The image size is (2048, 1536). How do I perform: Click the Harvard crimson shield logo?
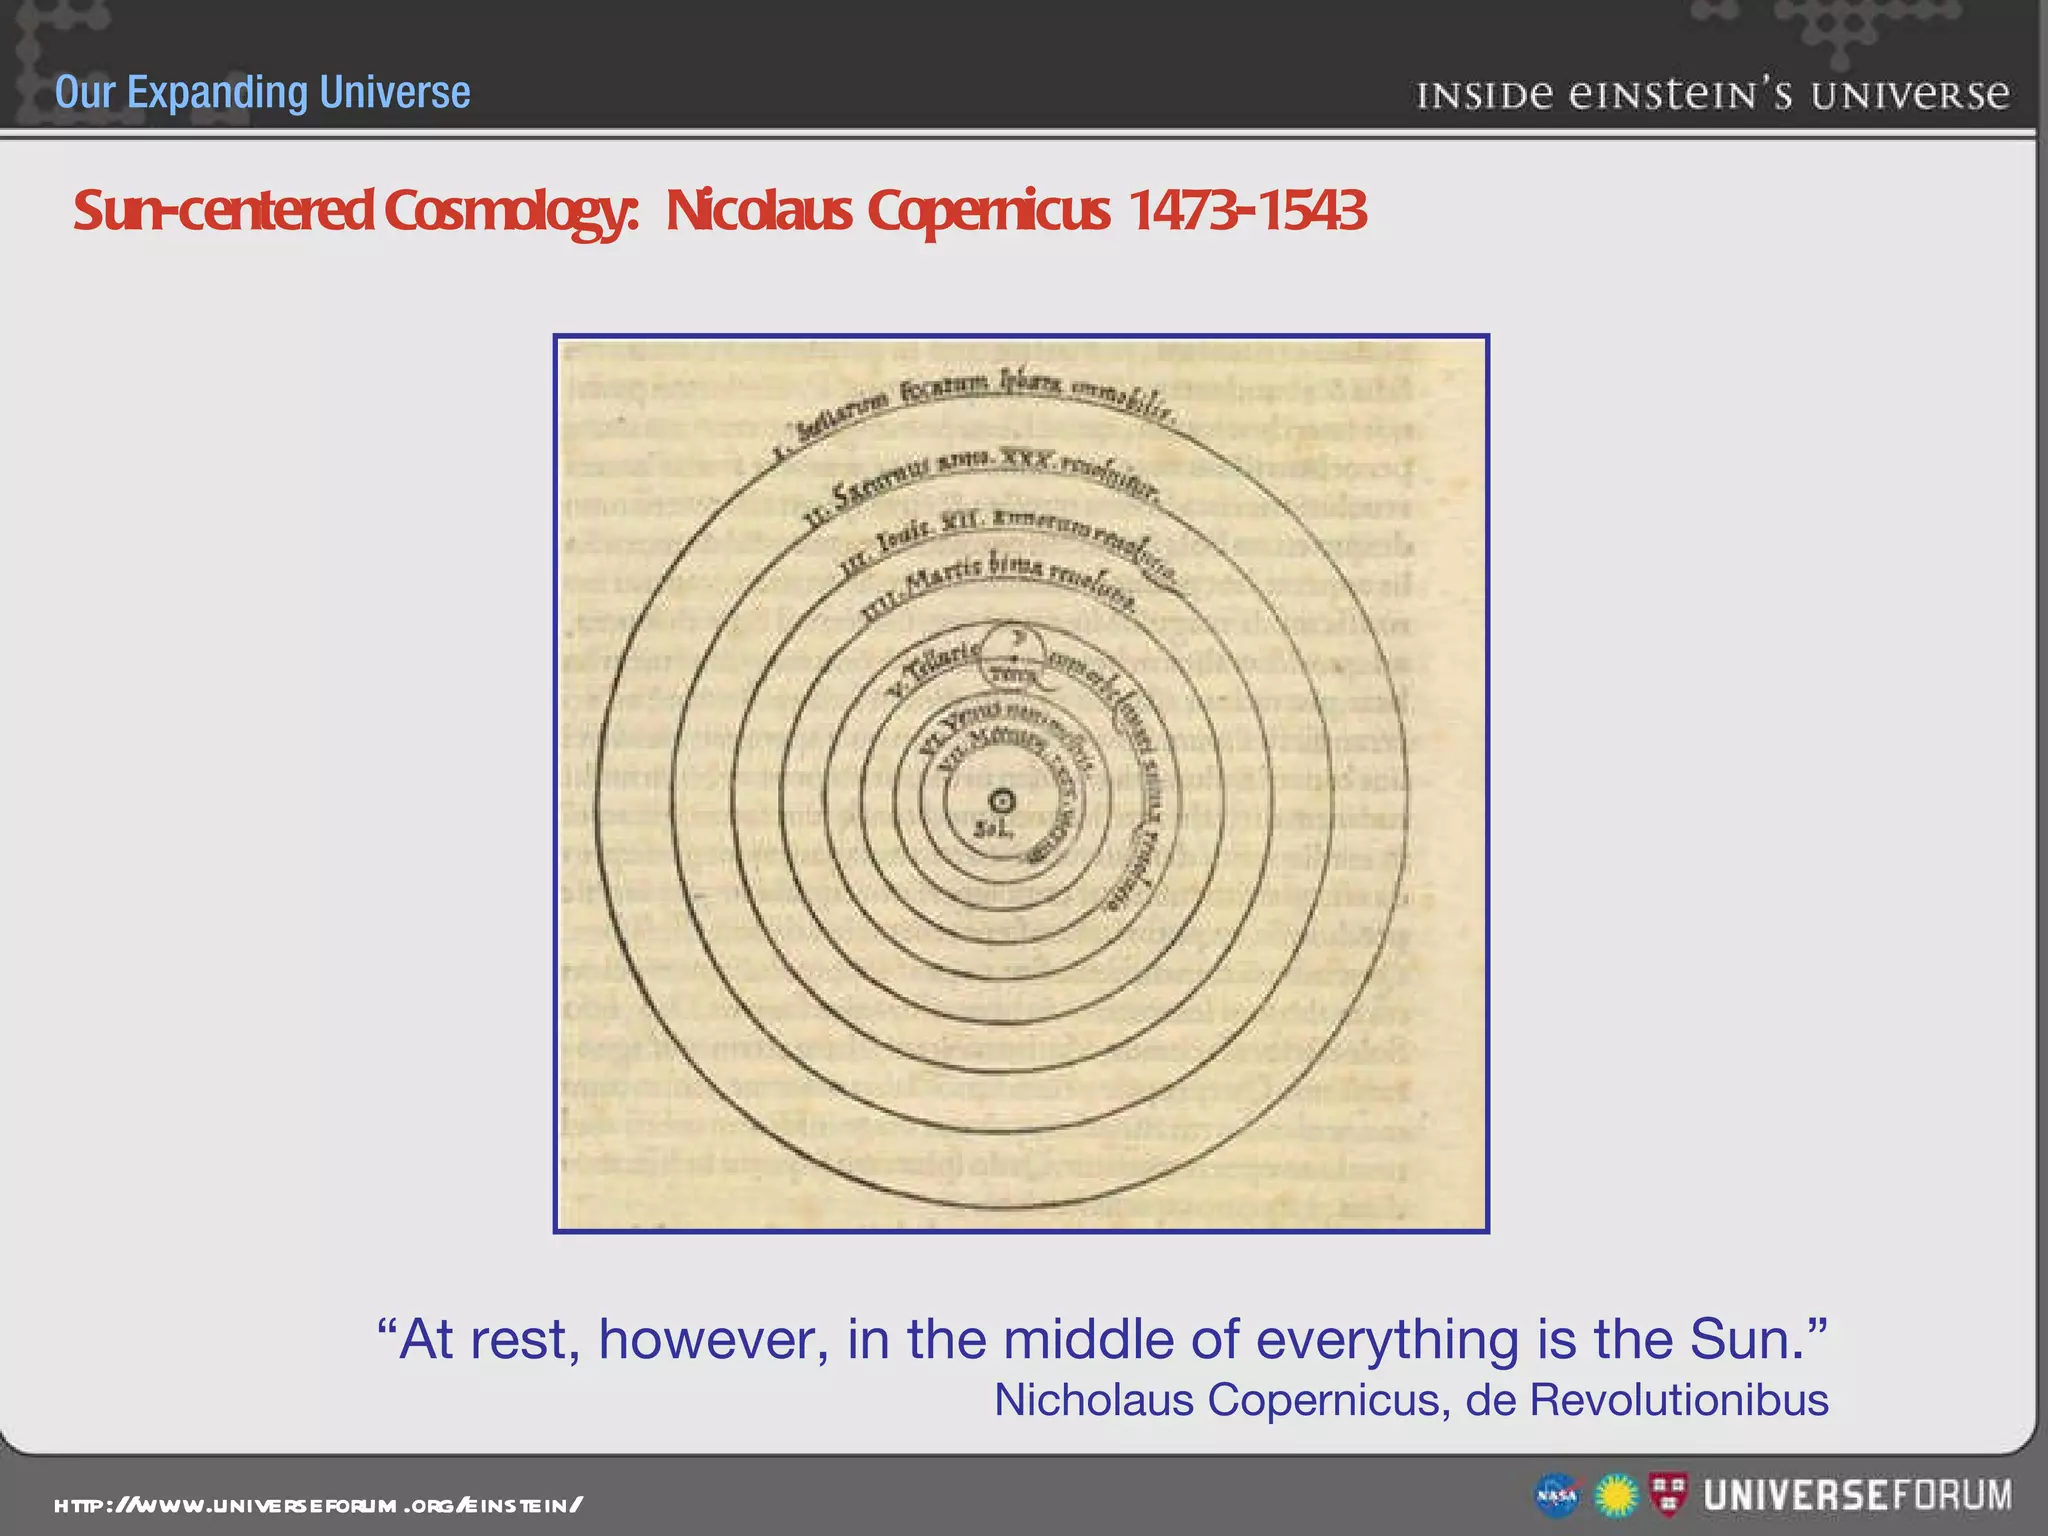[1668, 1494]
